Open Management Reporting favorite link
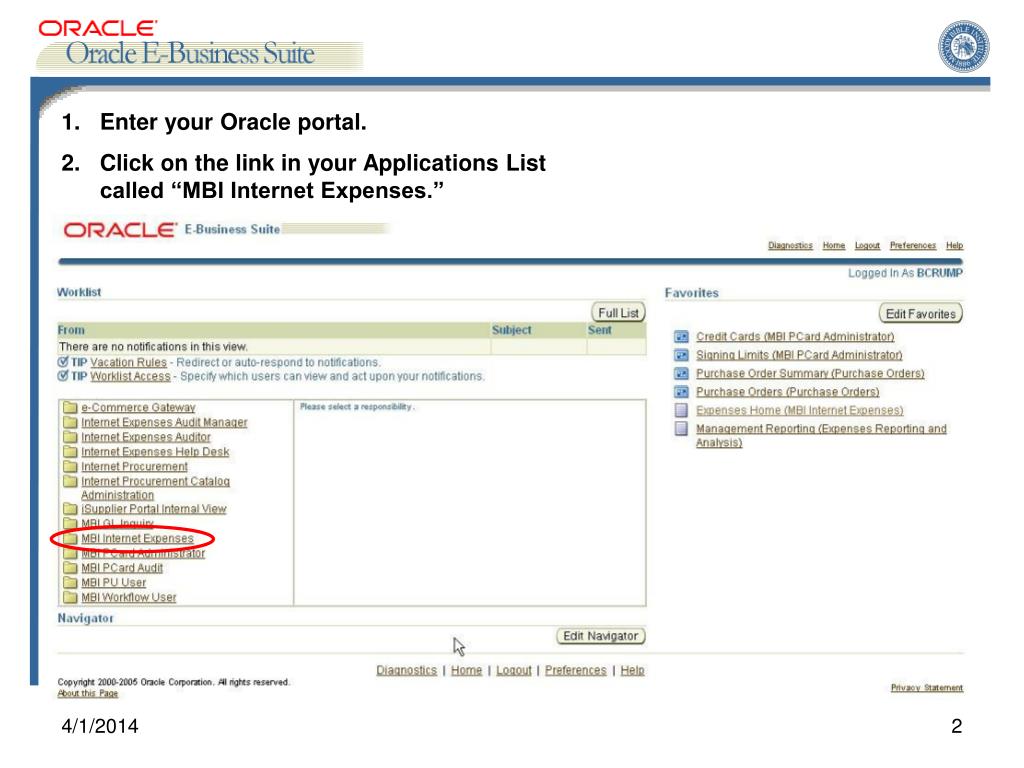 pyautogui.click(x=821, y=436)
